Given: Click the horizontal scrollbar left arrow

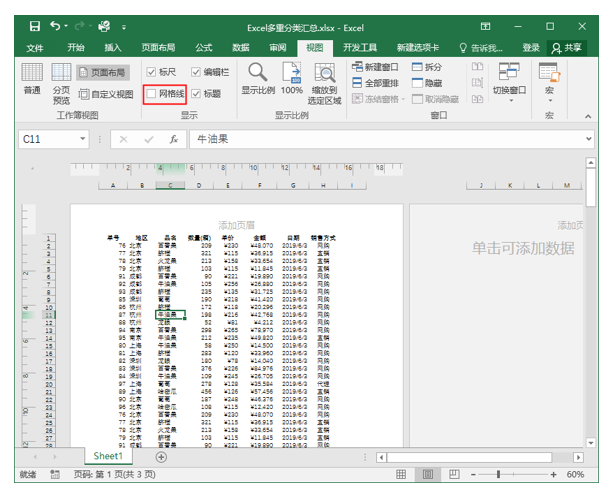Looking at the screenshot, I should [x=381, y=457].
